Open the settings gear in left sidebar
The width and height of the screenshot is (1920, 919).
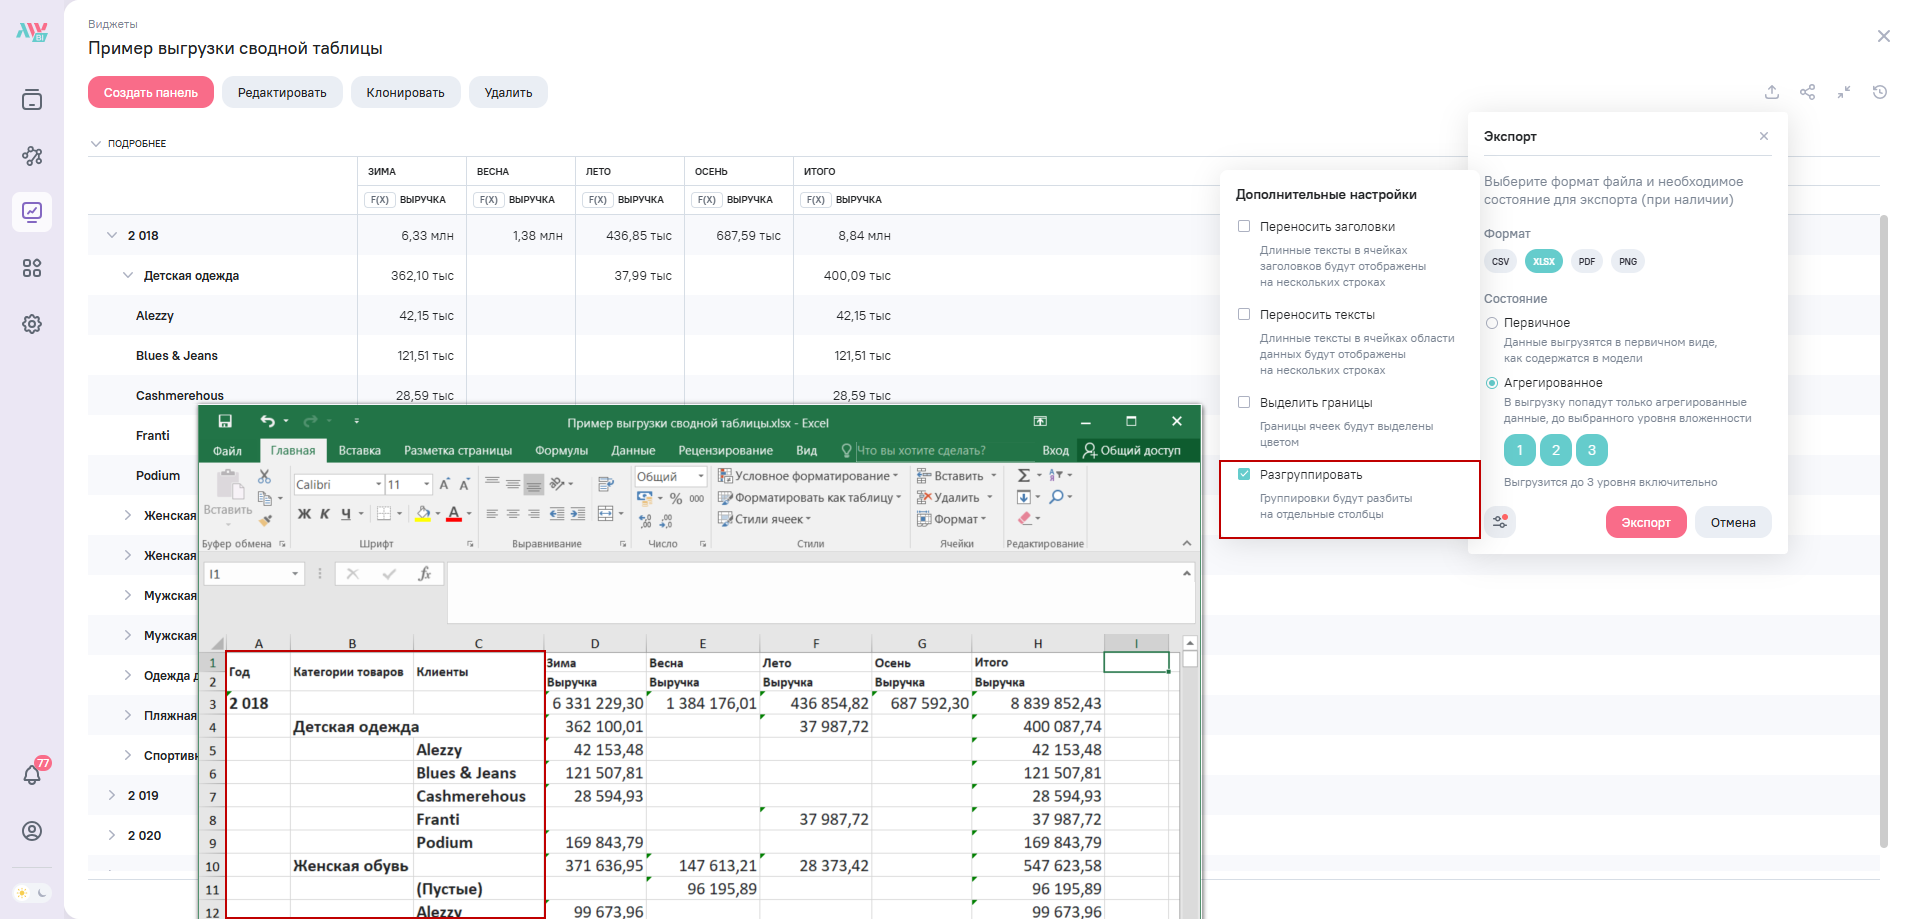[x=32, y=324]
